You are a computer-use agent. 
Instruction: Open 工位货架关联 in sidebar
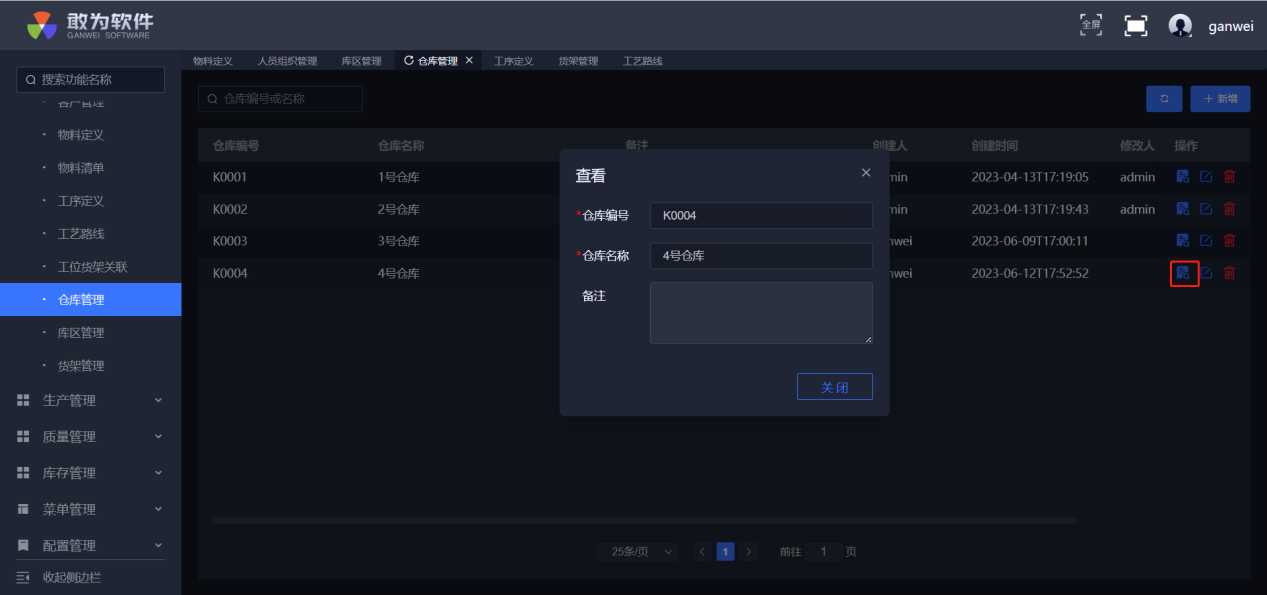point(93,267)
